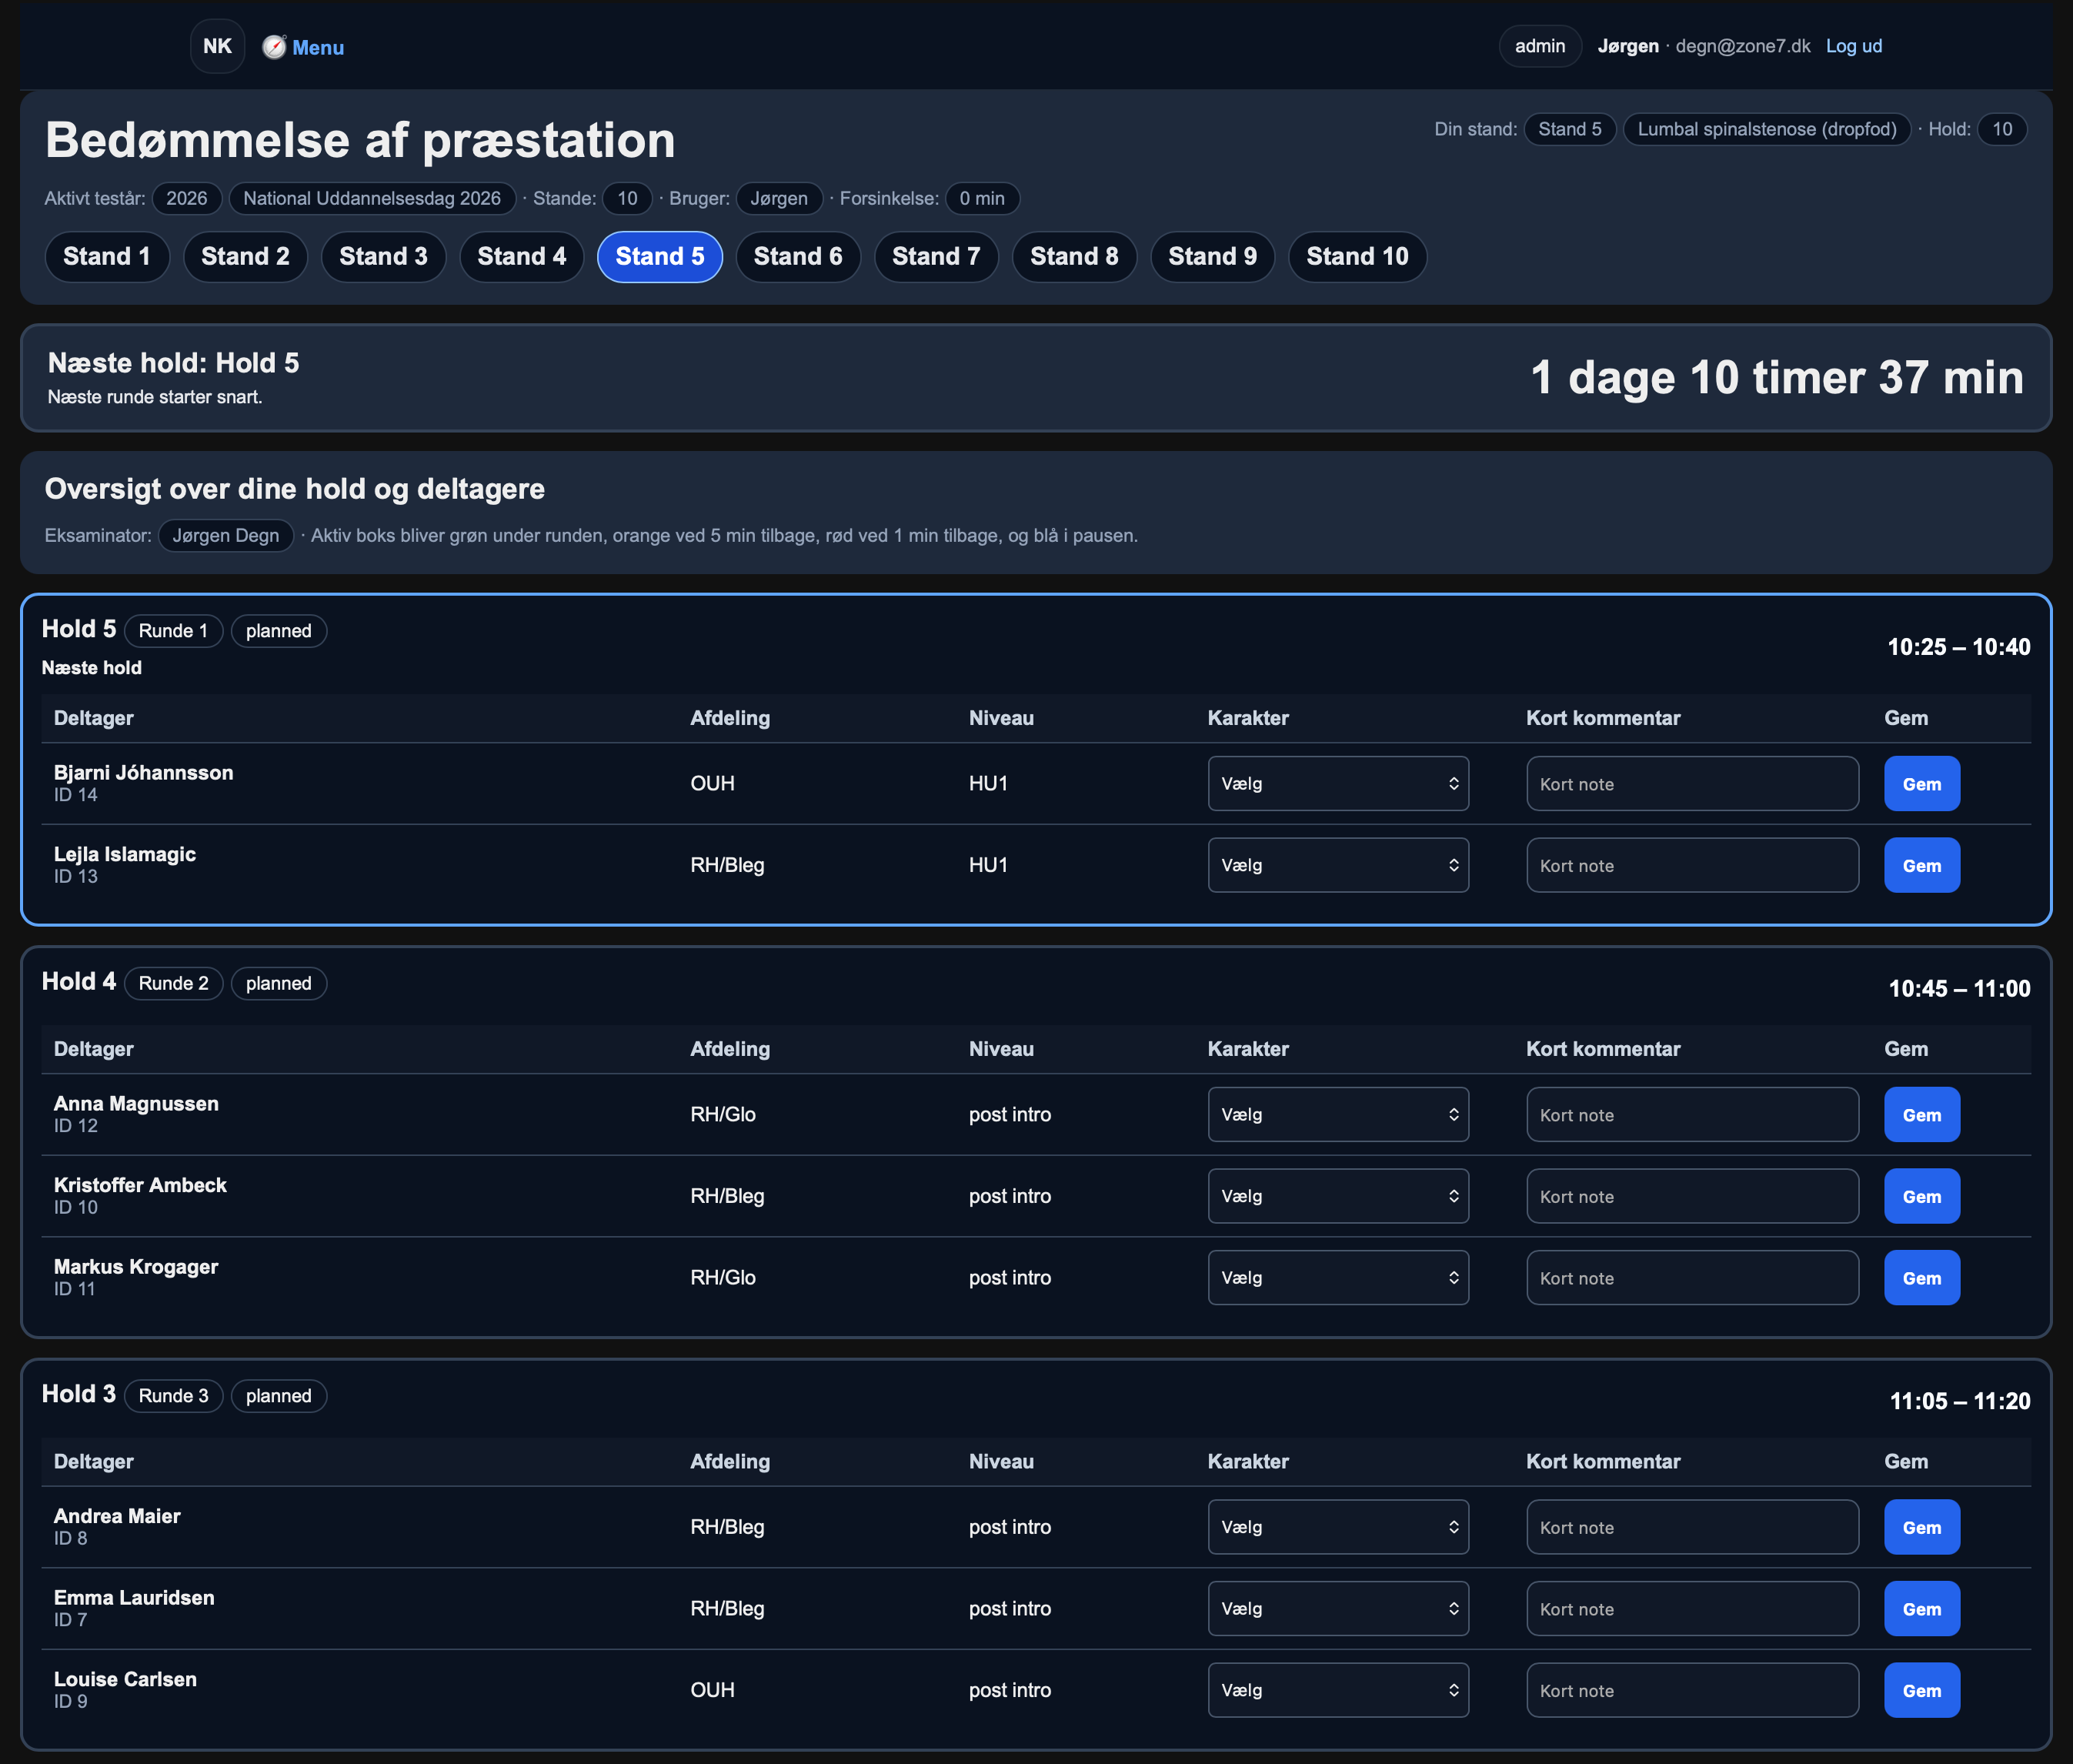Click the Log ud link

pyautogui.click(x=1853, y=46)
